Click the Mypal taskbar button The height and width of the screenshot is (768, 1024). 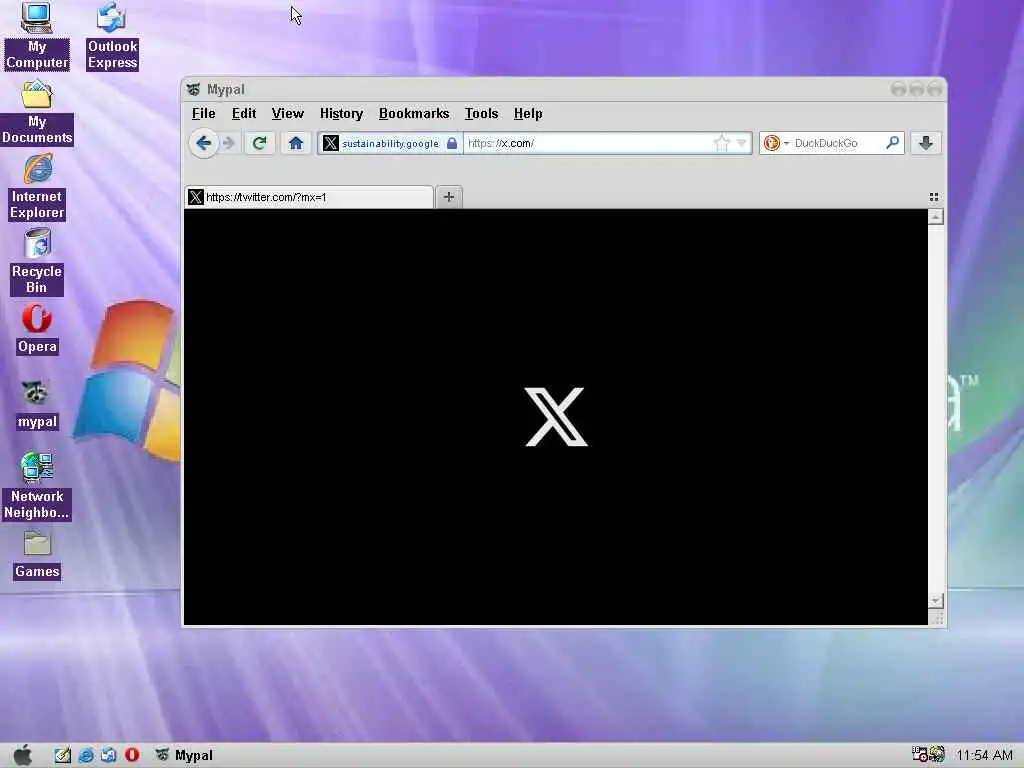[x=184, y=755]
